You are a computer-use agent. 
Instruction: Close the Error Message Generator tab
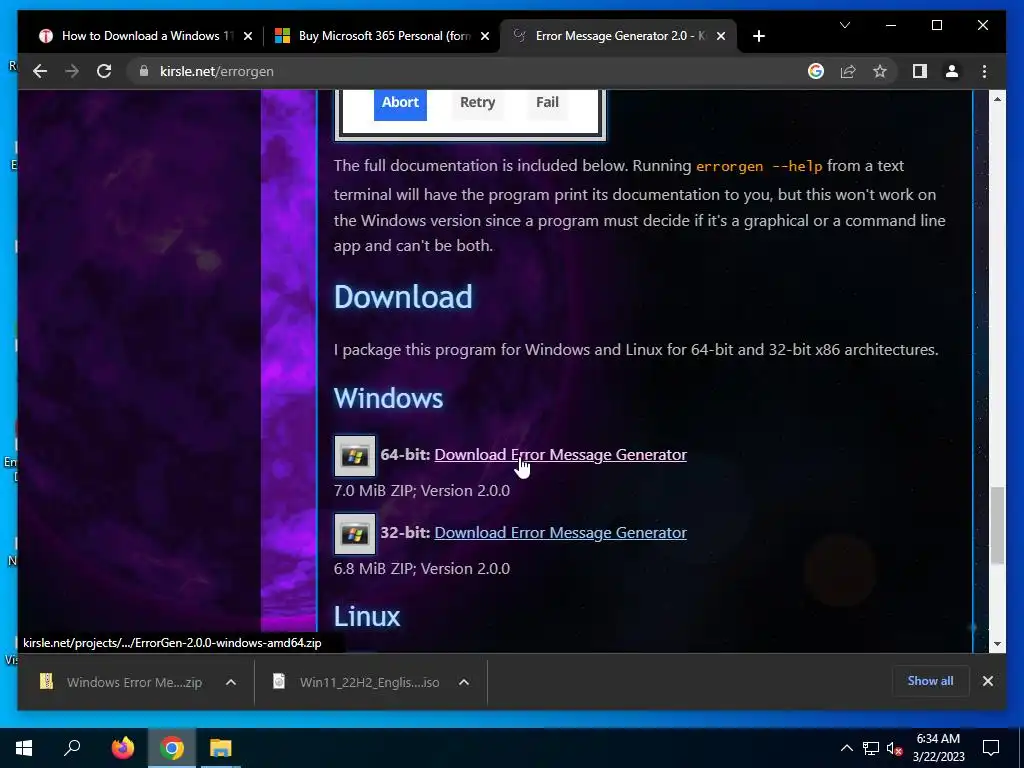pyautogui.click(x=721, y=36)
